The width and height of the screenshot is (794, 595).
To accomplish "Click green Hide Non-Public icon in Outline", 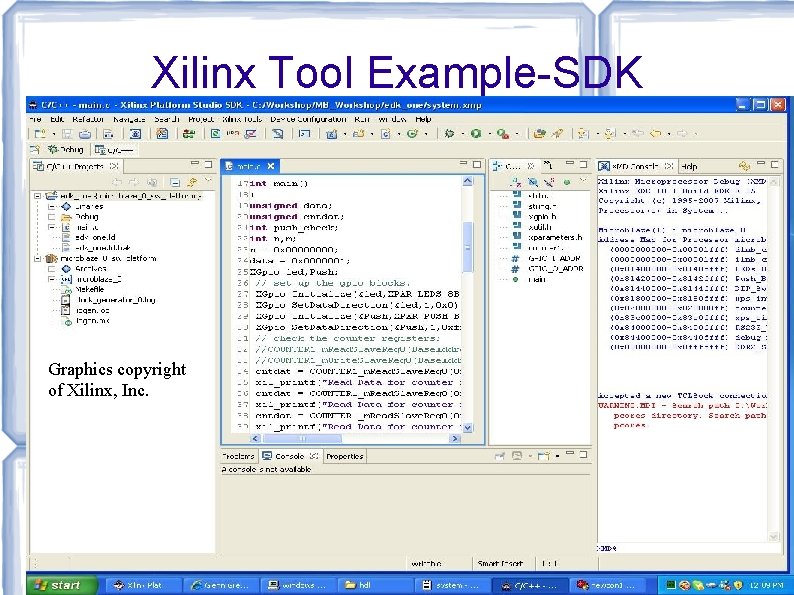I will [567, 182].
